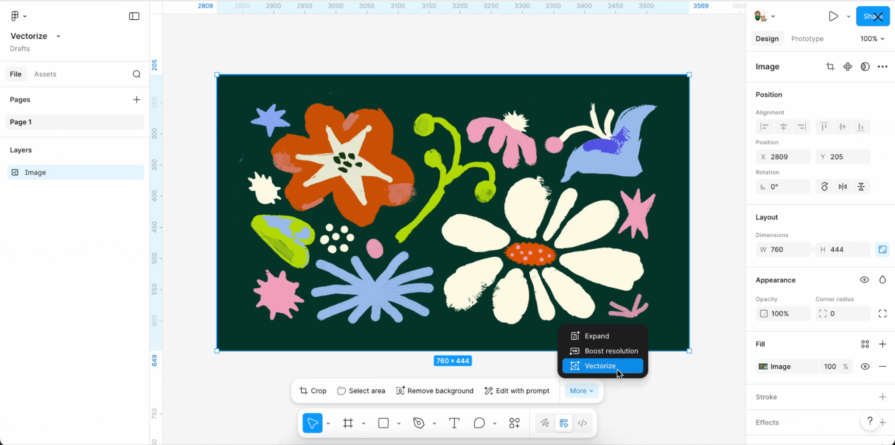Align top in Alignment section

(x=824, y=127)
